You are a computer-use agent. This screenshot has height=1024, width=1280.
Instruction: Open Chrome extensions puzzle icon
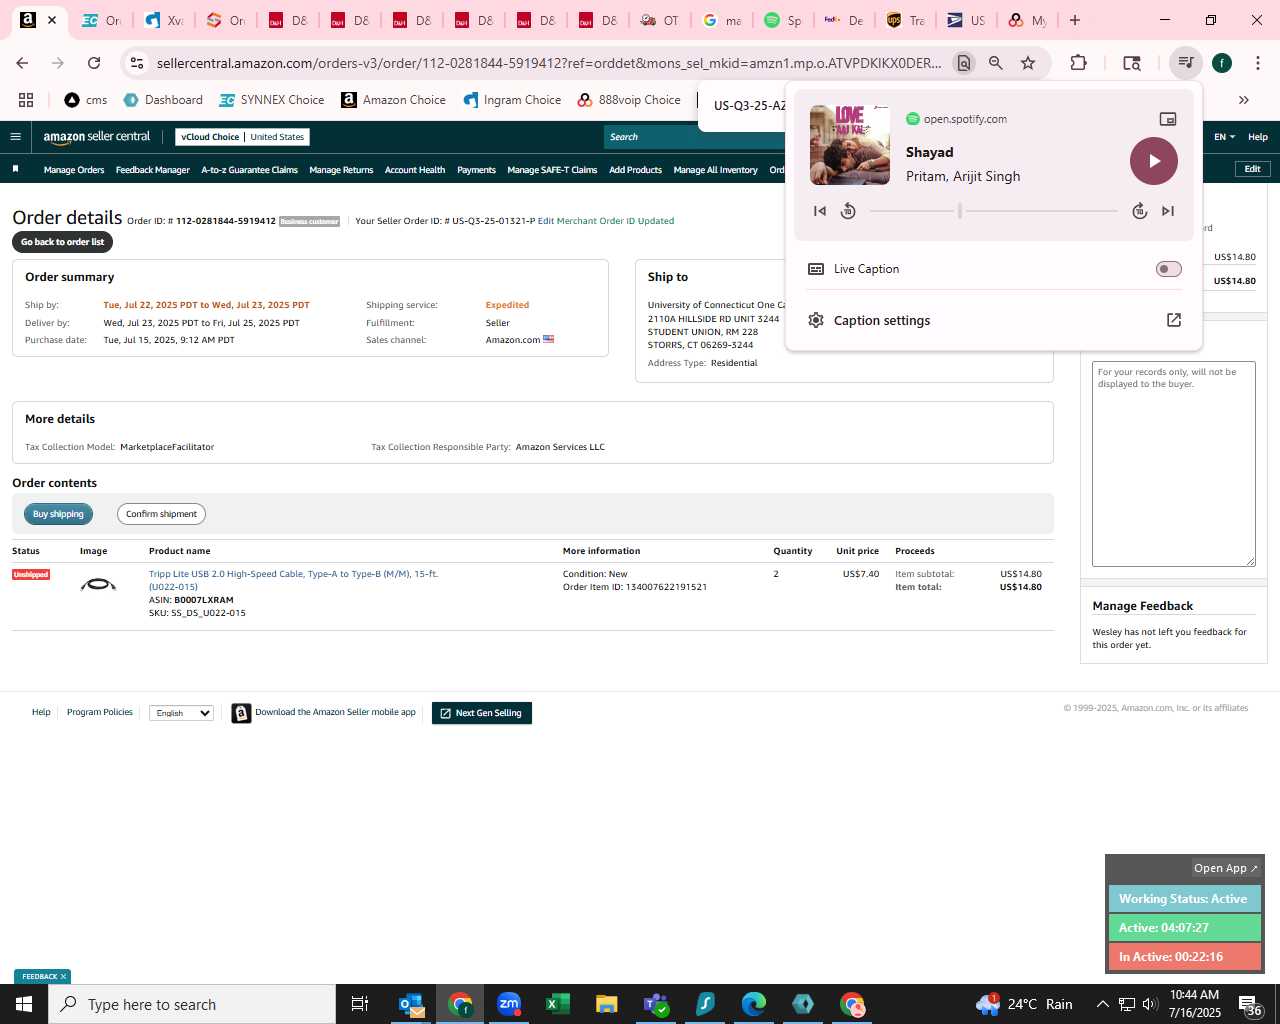coord(1078,63)
